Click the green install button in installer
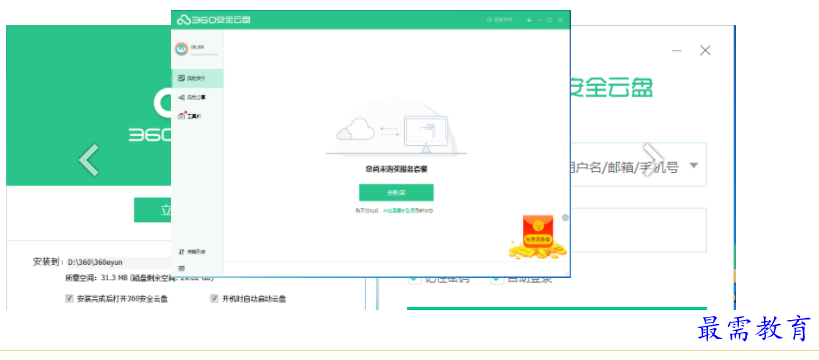Image resolution: width=819 pixels, height=360 pixels. [153, 210]
